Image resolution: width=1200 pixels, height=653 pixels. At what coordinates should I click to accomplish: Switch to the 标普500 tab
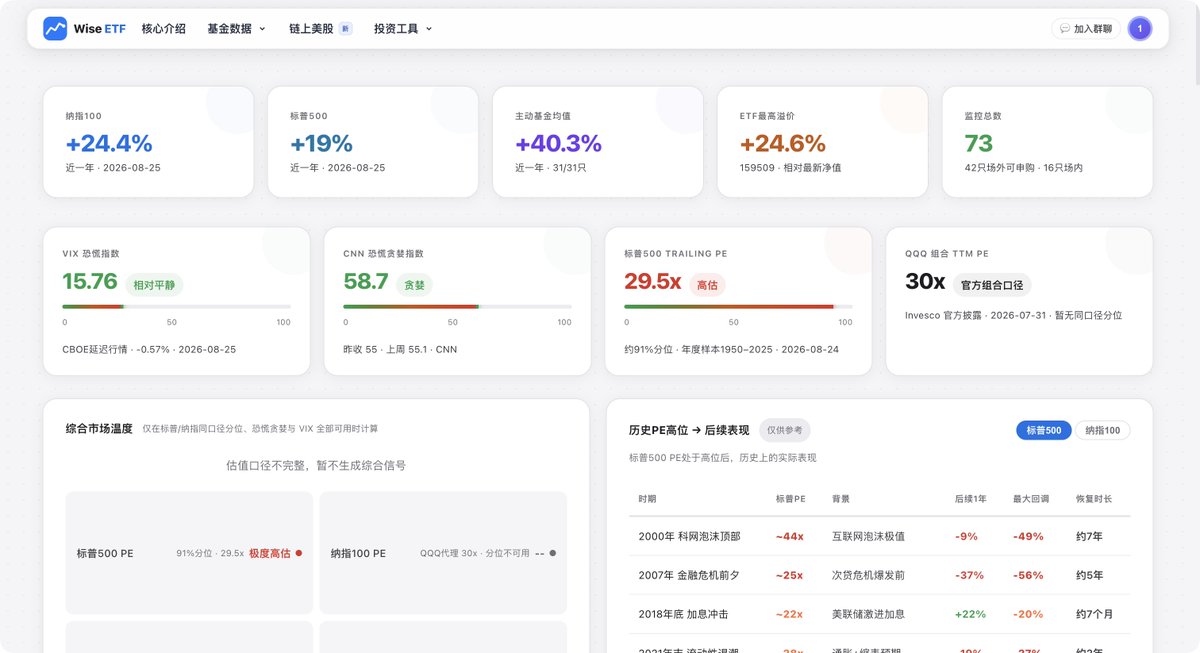point(1044,431)
